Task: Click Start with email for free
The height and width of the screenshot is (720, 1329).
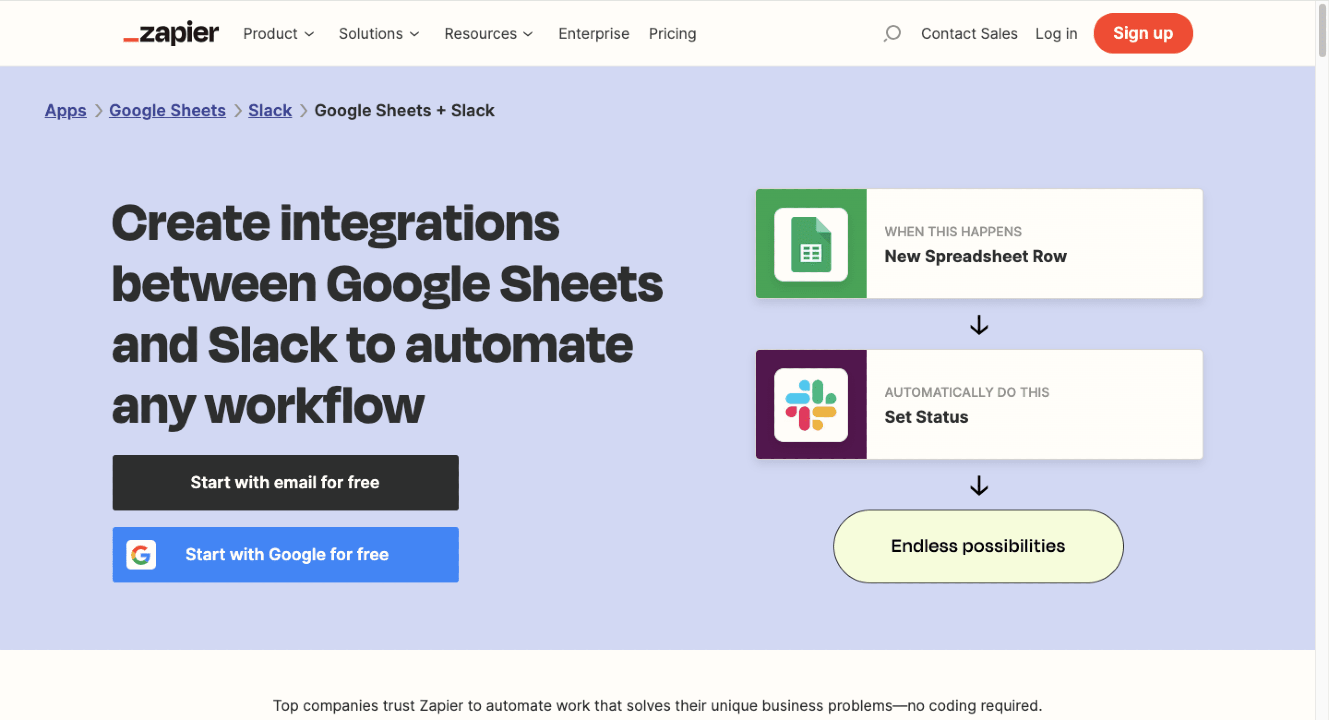Action: (x=285, y=483)
